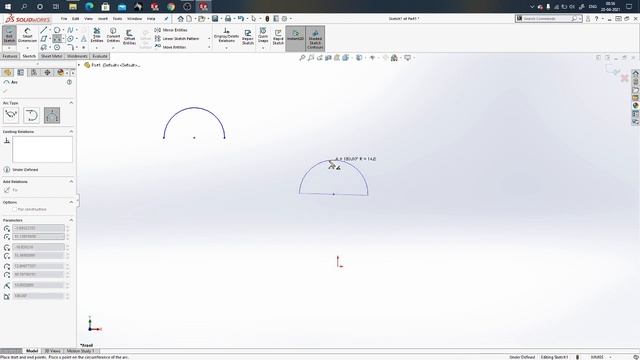Open Search Commands dropdown arrow

[580, 19]
